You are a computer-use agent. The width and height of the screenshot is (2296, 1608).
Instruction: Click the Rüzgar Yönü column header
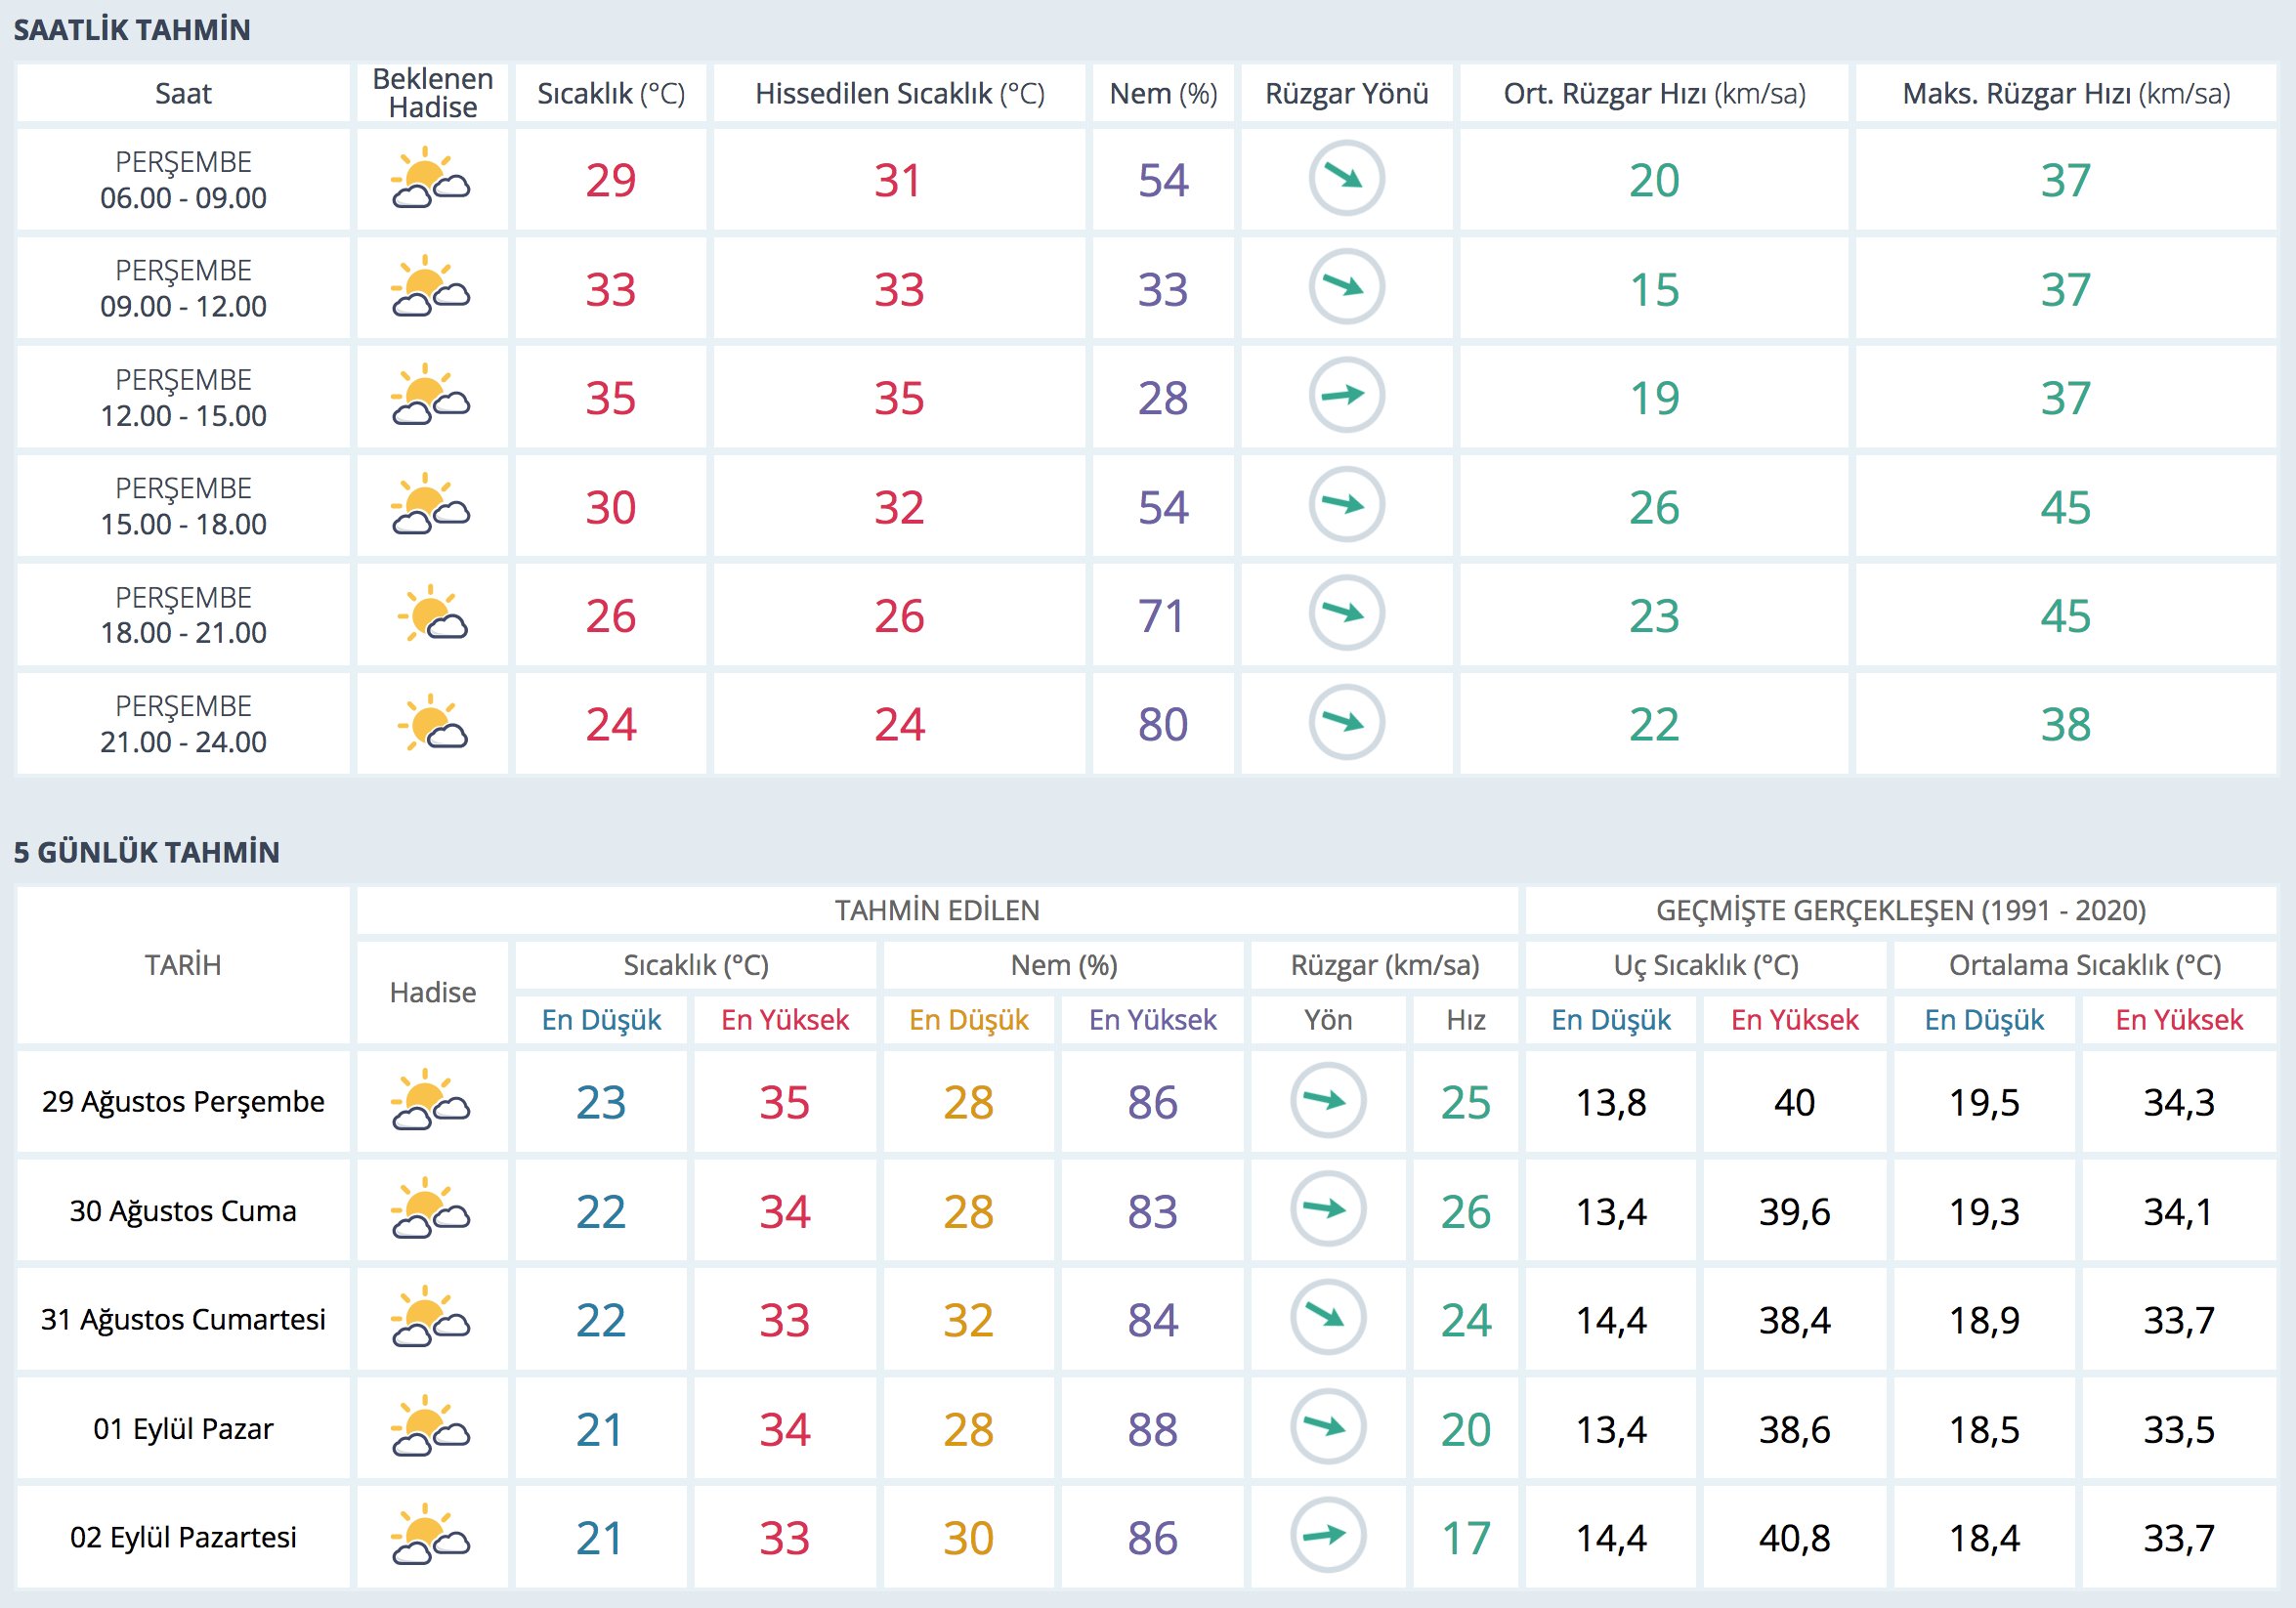pyautogui.click(x=1346, y=94)
